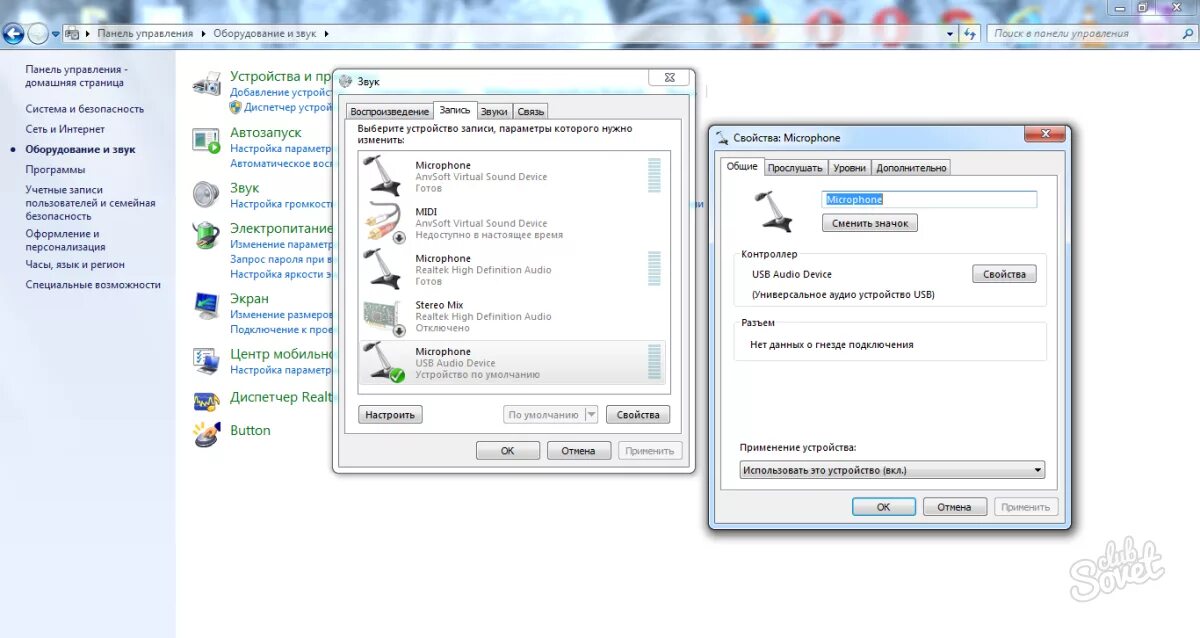Image resolution: width=1200 pixels, height=638 pixels.
Task: Open Устройства и принтеры printer icon
Action: click(x=206, y=83)
